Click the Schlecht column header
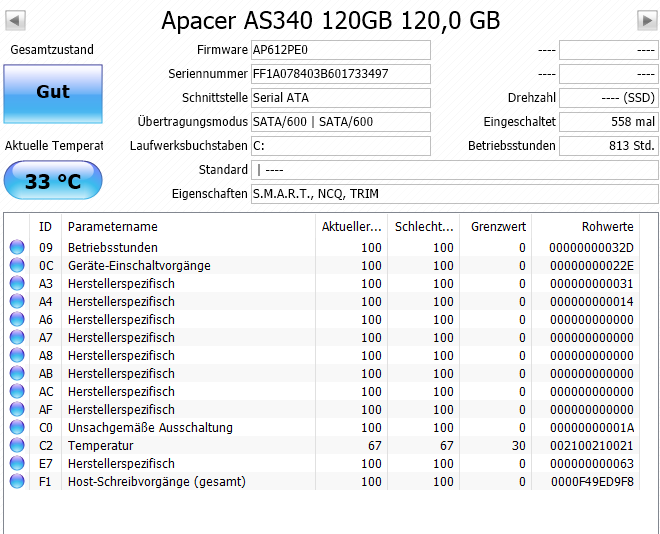Image resolution: width=660 pixels, height=534 pixels. coord(423,226)
